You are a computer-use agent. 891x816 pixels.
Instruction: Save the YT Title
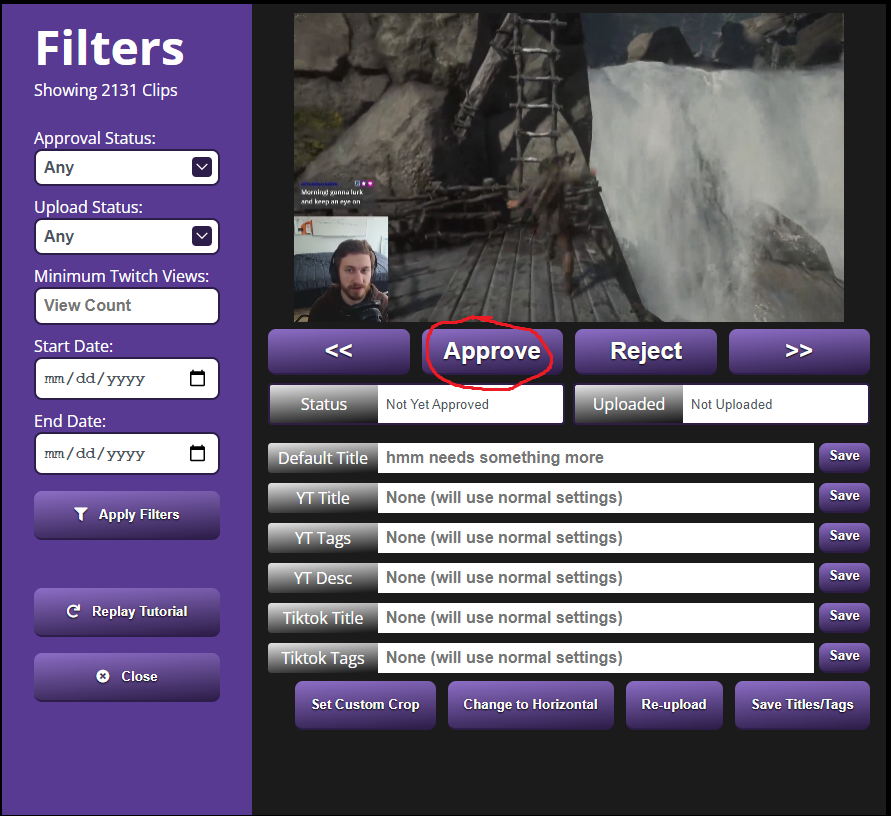click(844, 496)
